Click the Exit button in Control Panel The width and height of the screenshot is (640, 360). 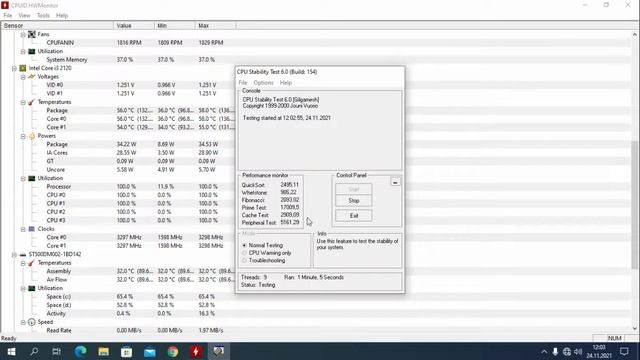coord(353,216)
